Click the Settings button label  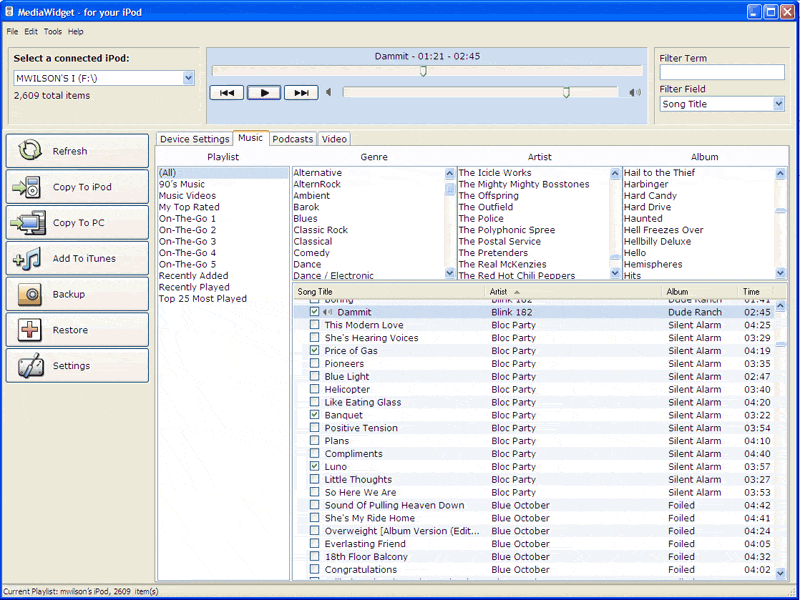[71, 366]
